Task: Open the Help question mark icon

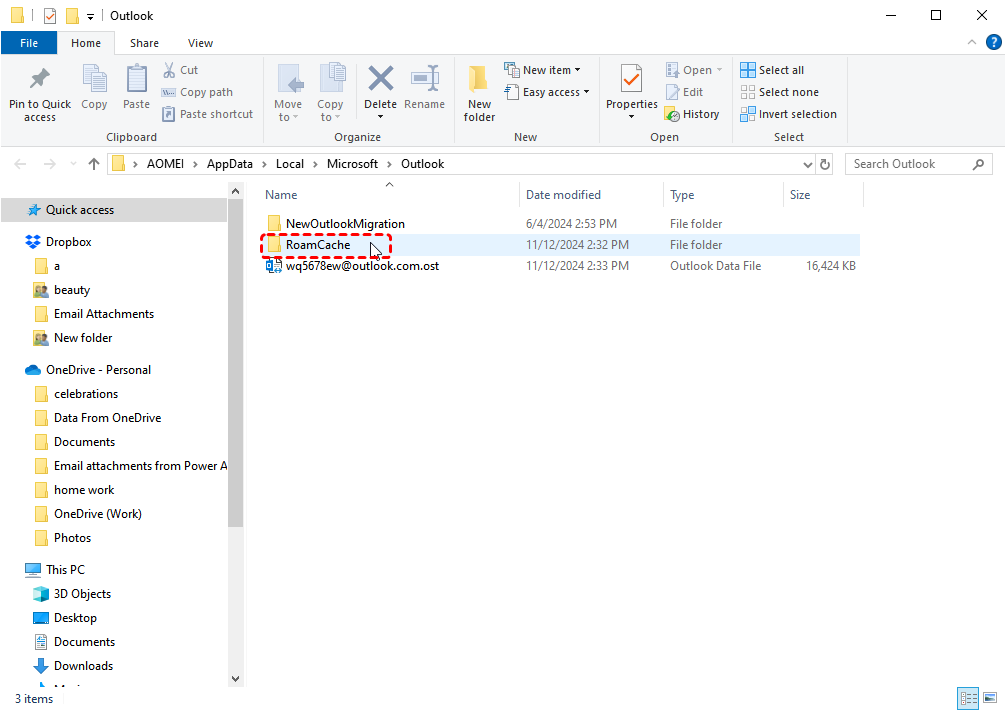Action: click(x=993, y=42)
